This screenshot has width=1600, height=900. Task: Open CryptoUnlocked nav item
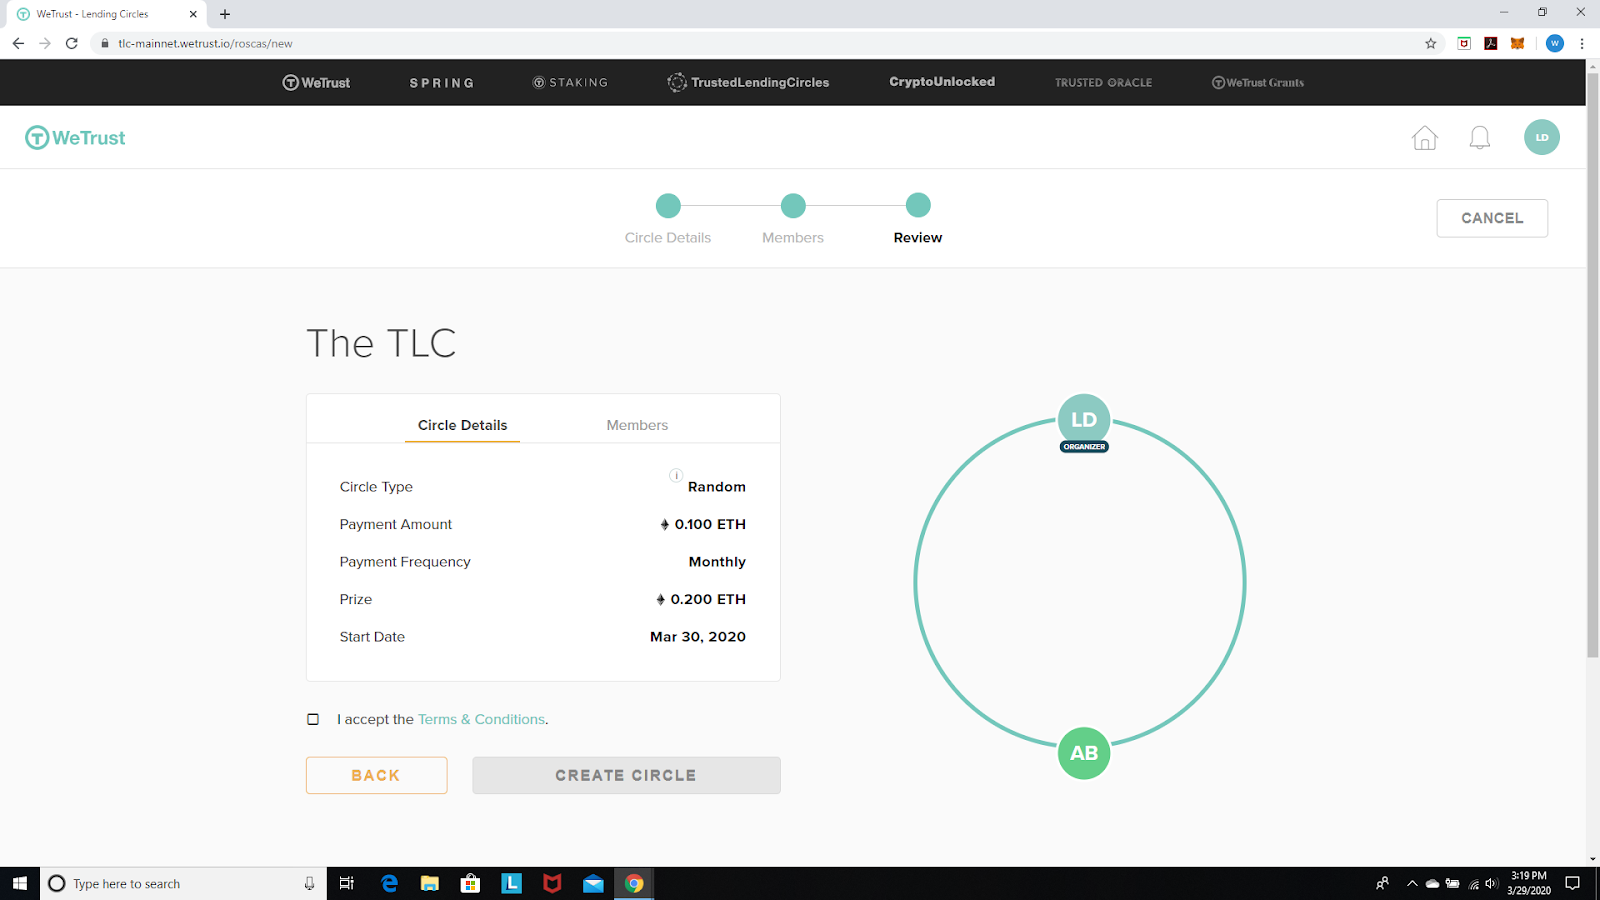tap(942, 82)
